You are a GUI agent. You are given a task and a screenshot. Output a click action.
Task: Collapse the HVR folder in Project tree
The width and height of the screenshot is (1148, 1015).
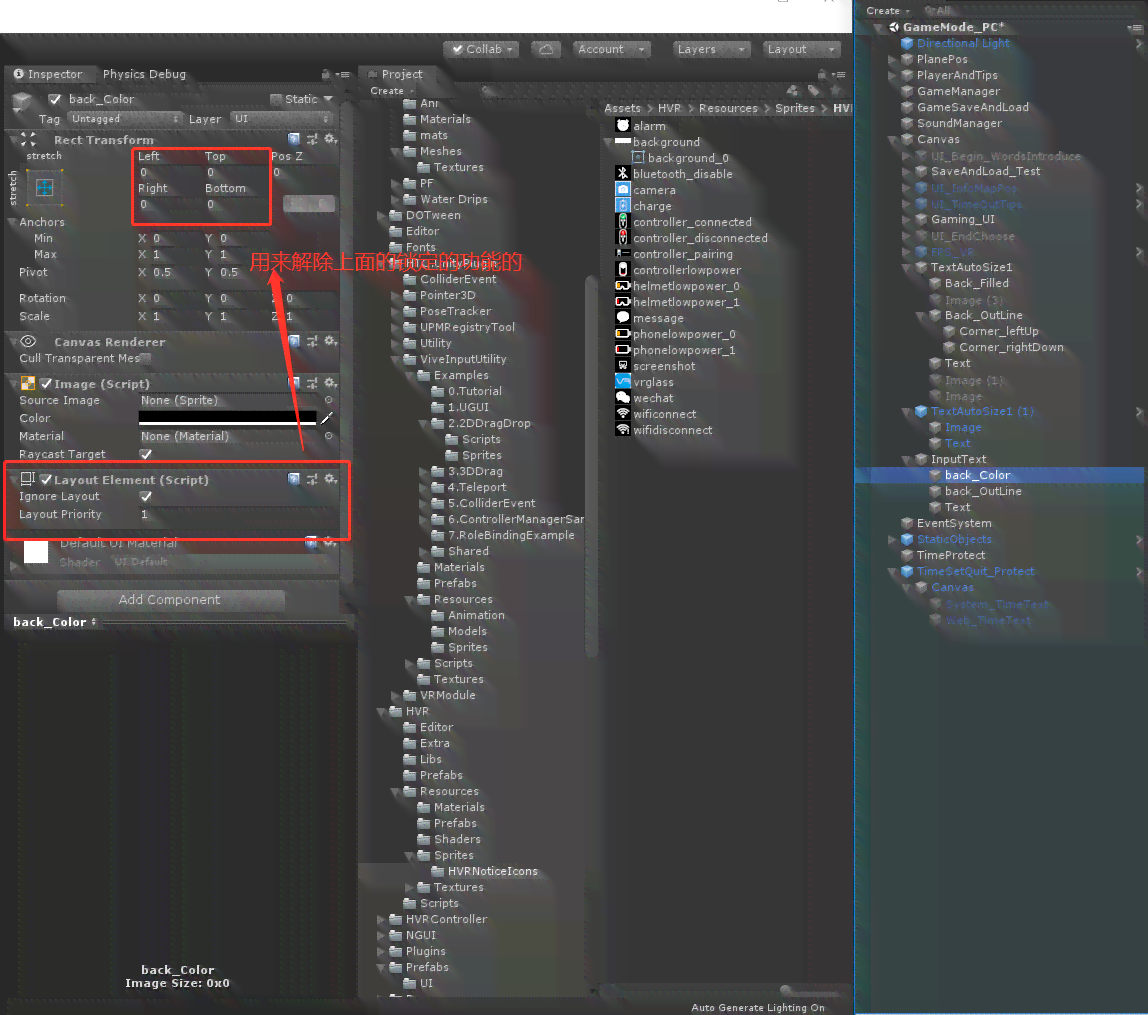(381, 711)
